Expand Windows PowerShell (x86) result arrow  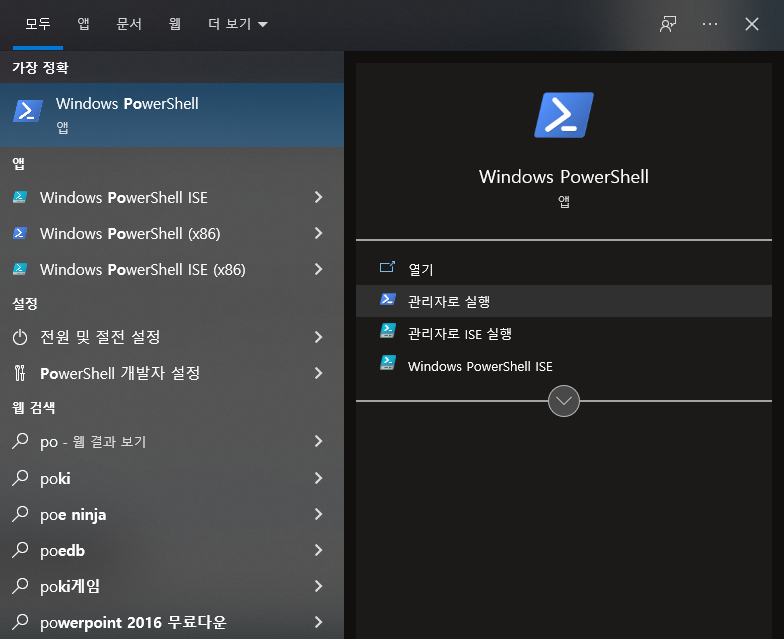(318, 233)
